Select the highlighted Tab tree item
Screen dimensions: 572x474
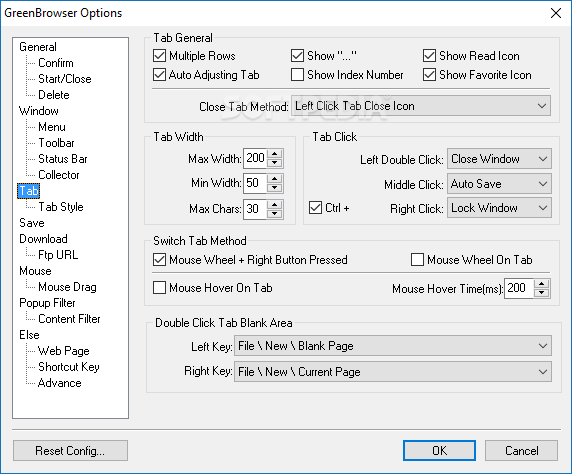[28, 191]
